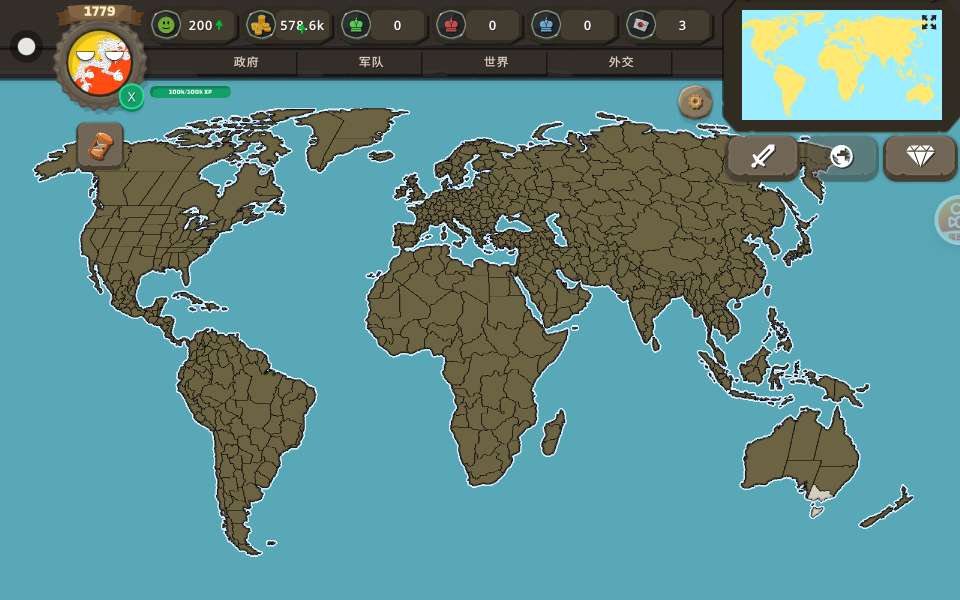The width and height of the screenshot is (960, 600).
Task: Click the sword war mode button
Action: [x=762, y=157]
